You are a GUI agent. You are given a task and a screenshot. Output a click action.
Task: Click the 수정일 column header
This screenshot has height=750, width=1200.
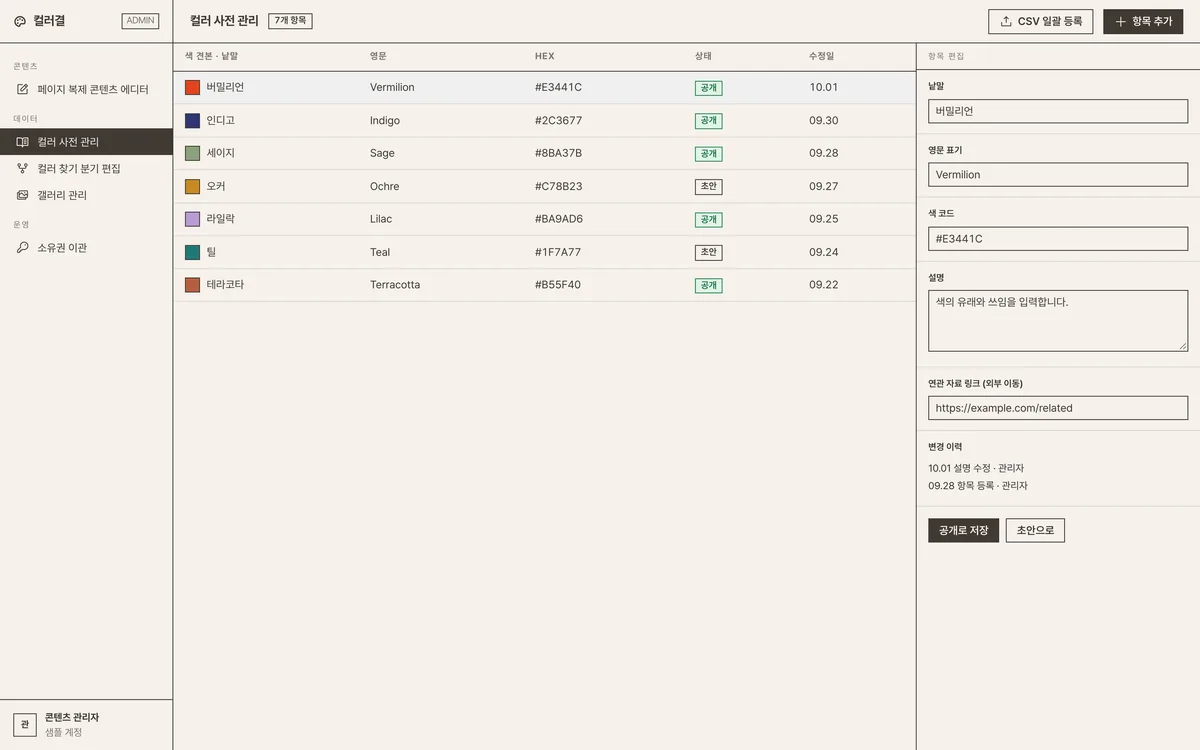pyautogui.click(x=822, y=56)
